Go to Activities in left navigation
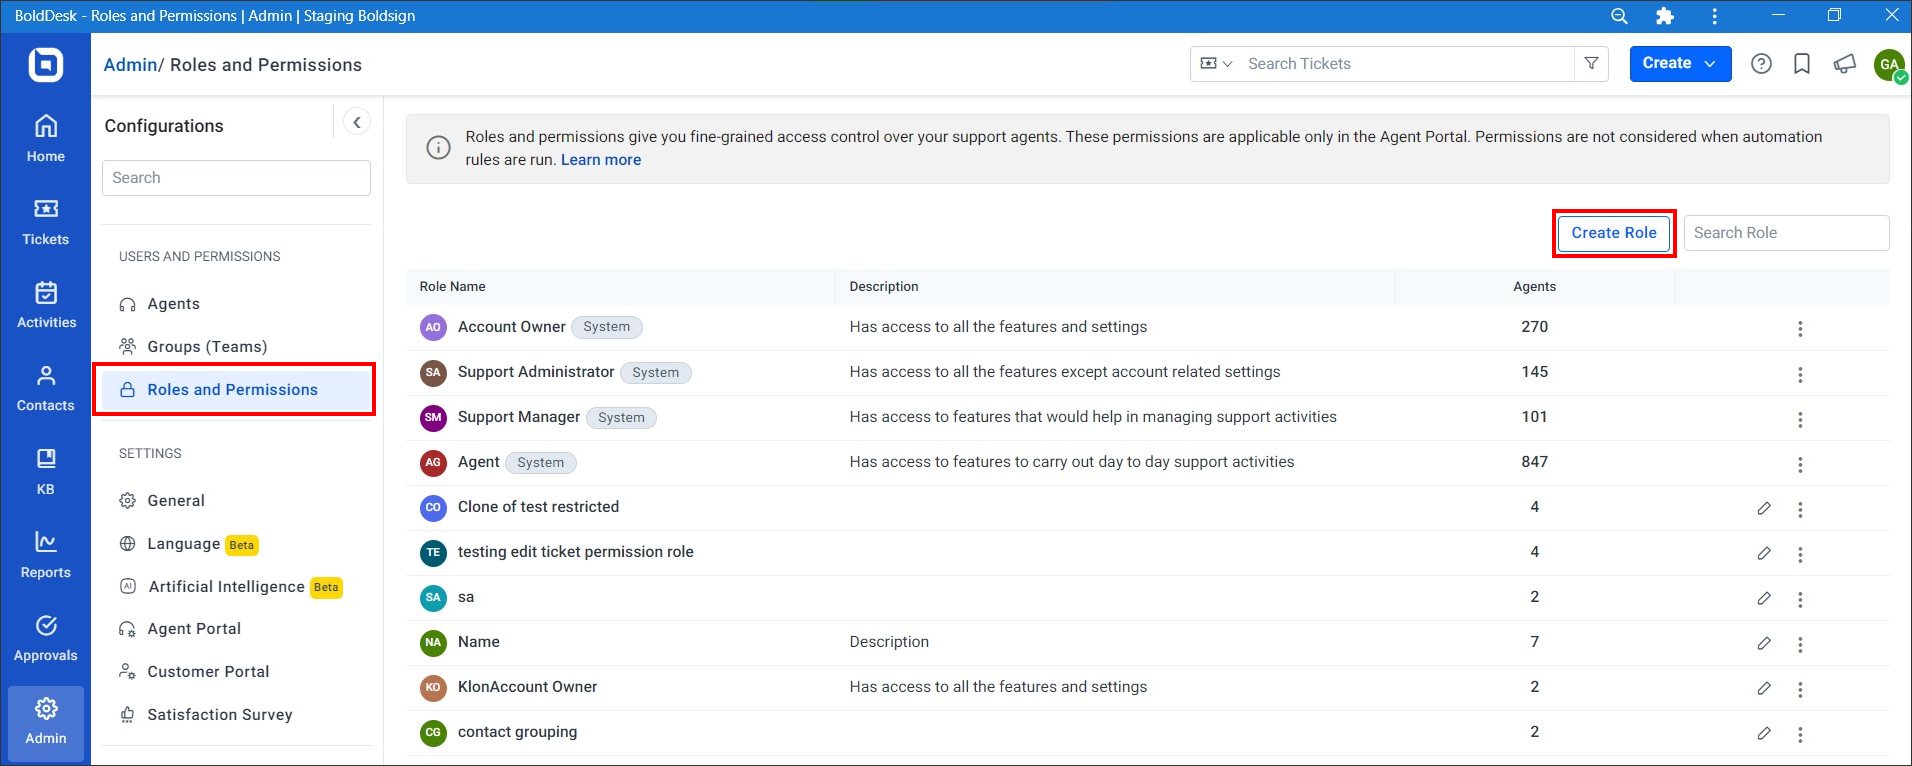The width and height of the screenshot is (1912, 766). coord(46,305)
